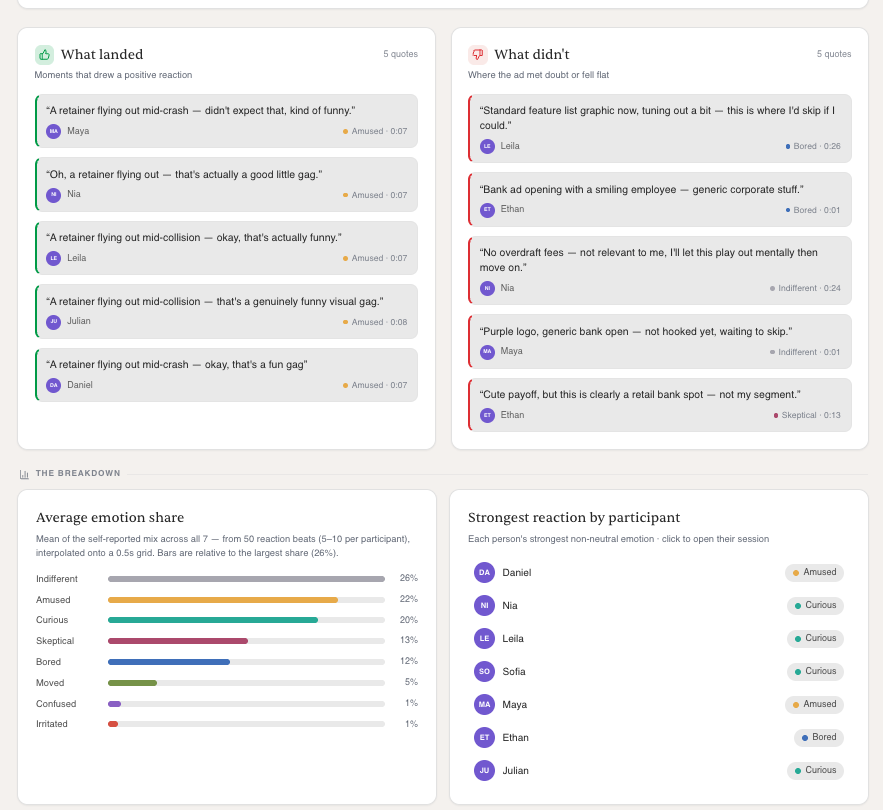883x810 pixels.
Task: Open Sofia's session from the participant list
Action: (x=659, y=671)
